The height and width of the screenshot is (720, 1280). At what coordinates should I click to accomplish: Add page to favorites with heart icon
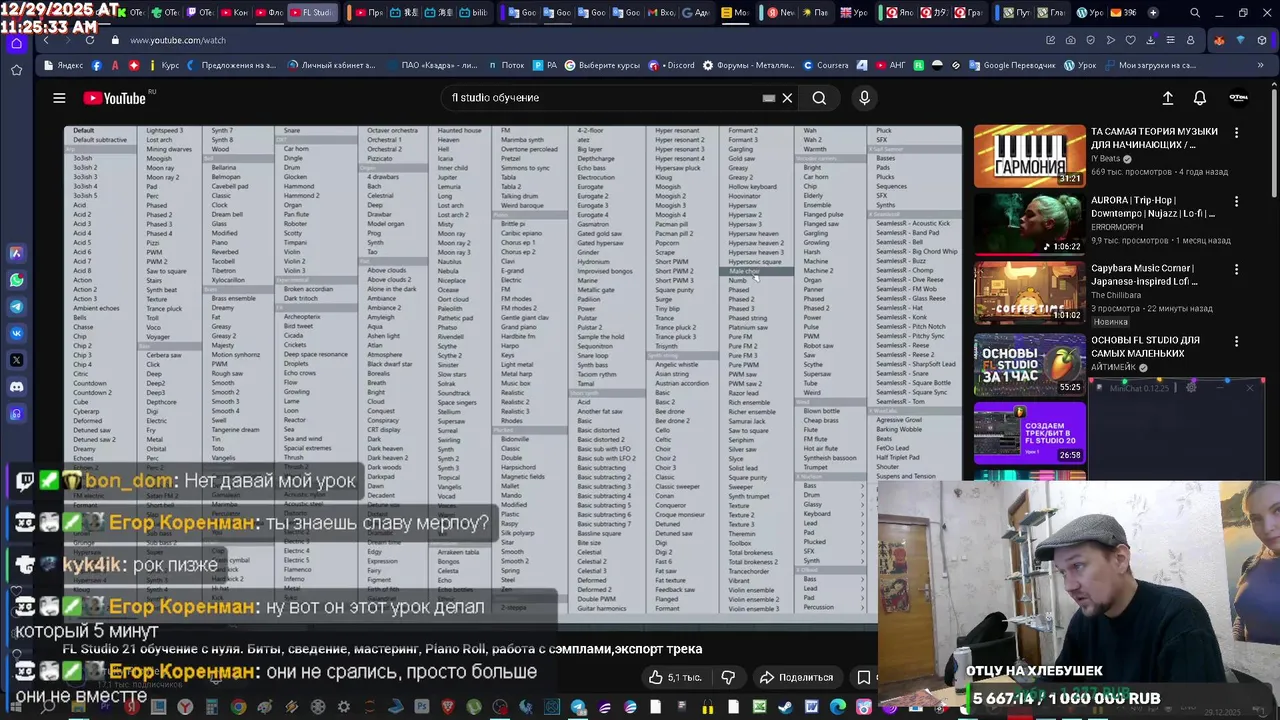(x=1131, y=40)
